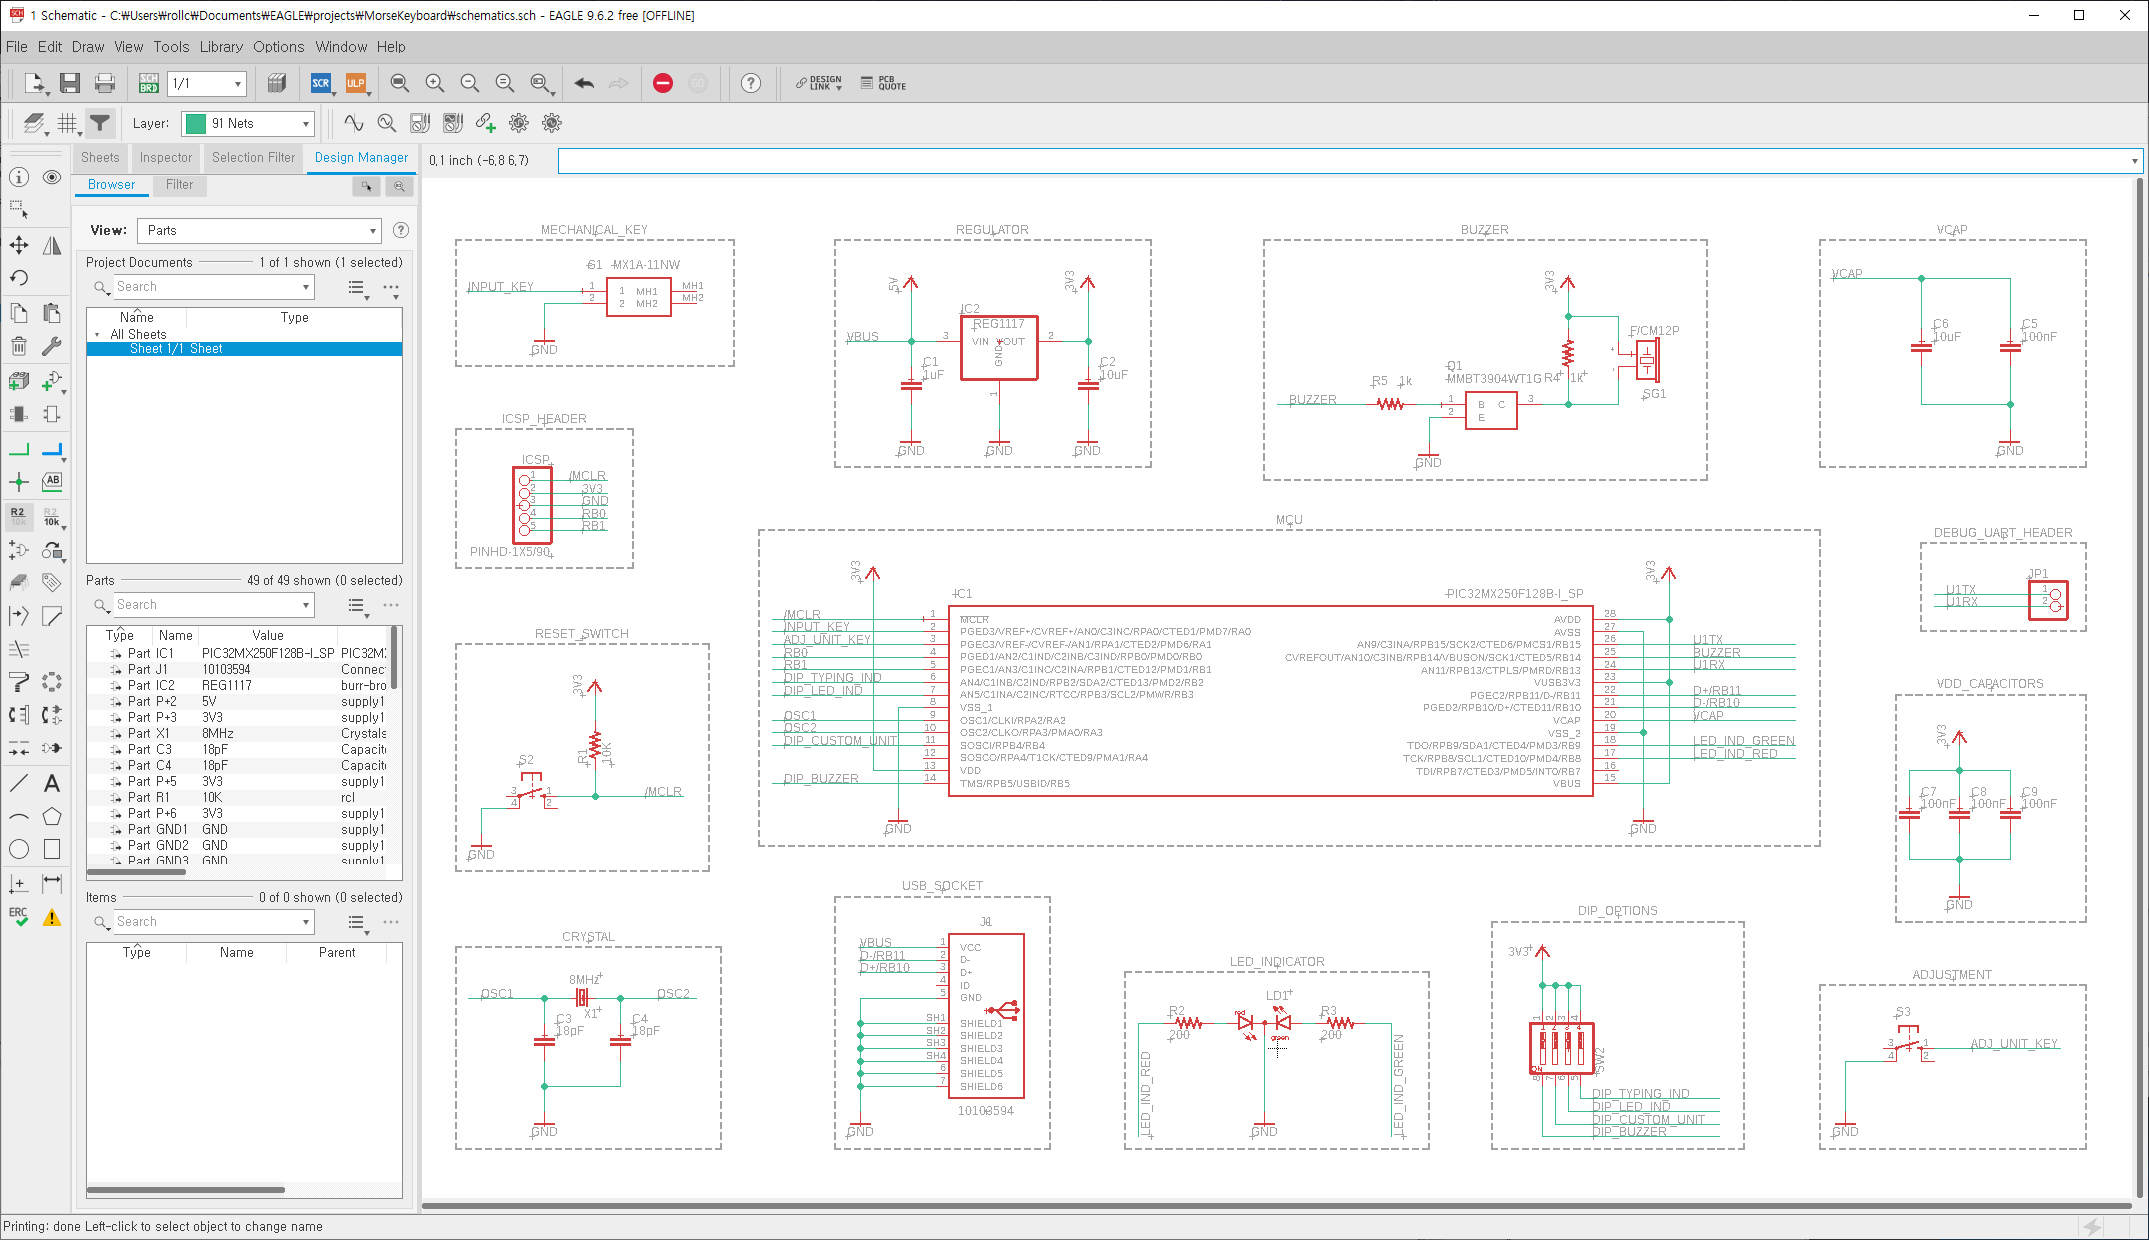Select the green Net drawing tool
Screen dimensions: 2149x1240
19,449
